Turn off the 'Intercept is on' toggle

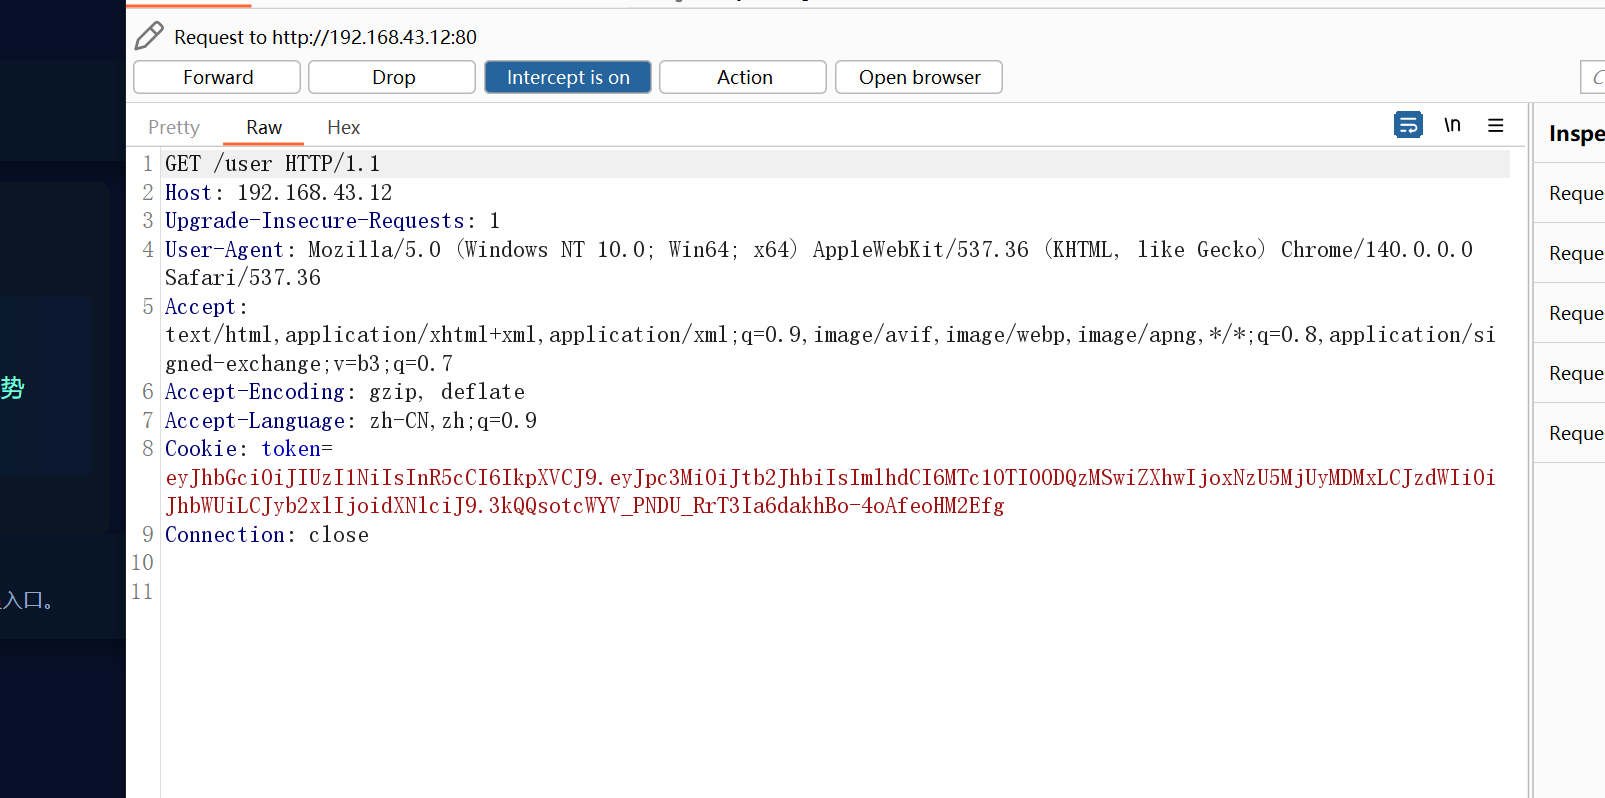click(x=568, y=77)
